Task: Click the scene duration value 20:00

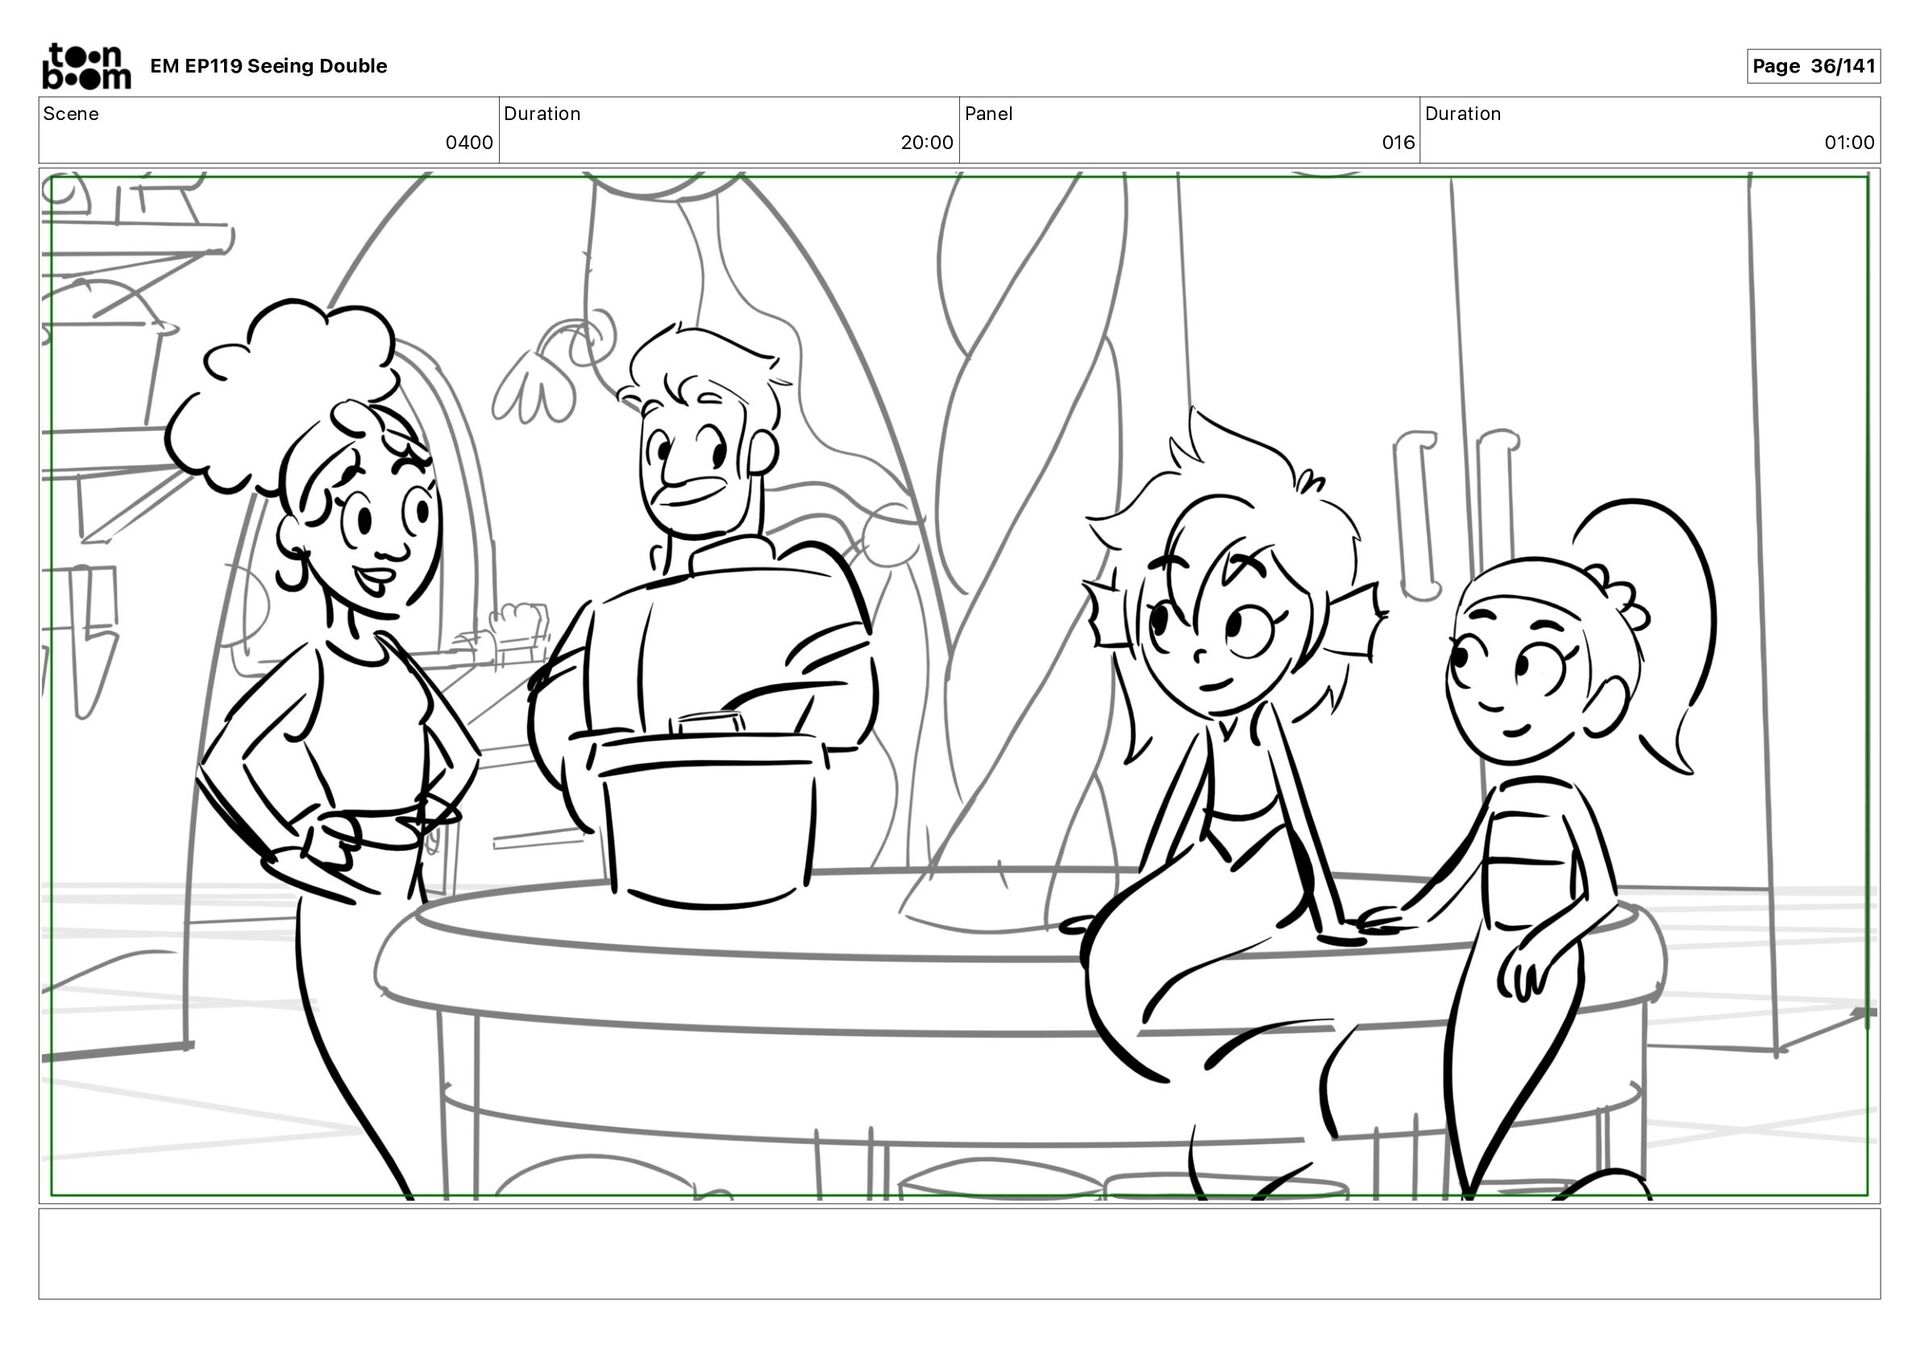Action: tap(927, 143)
